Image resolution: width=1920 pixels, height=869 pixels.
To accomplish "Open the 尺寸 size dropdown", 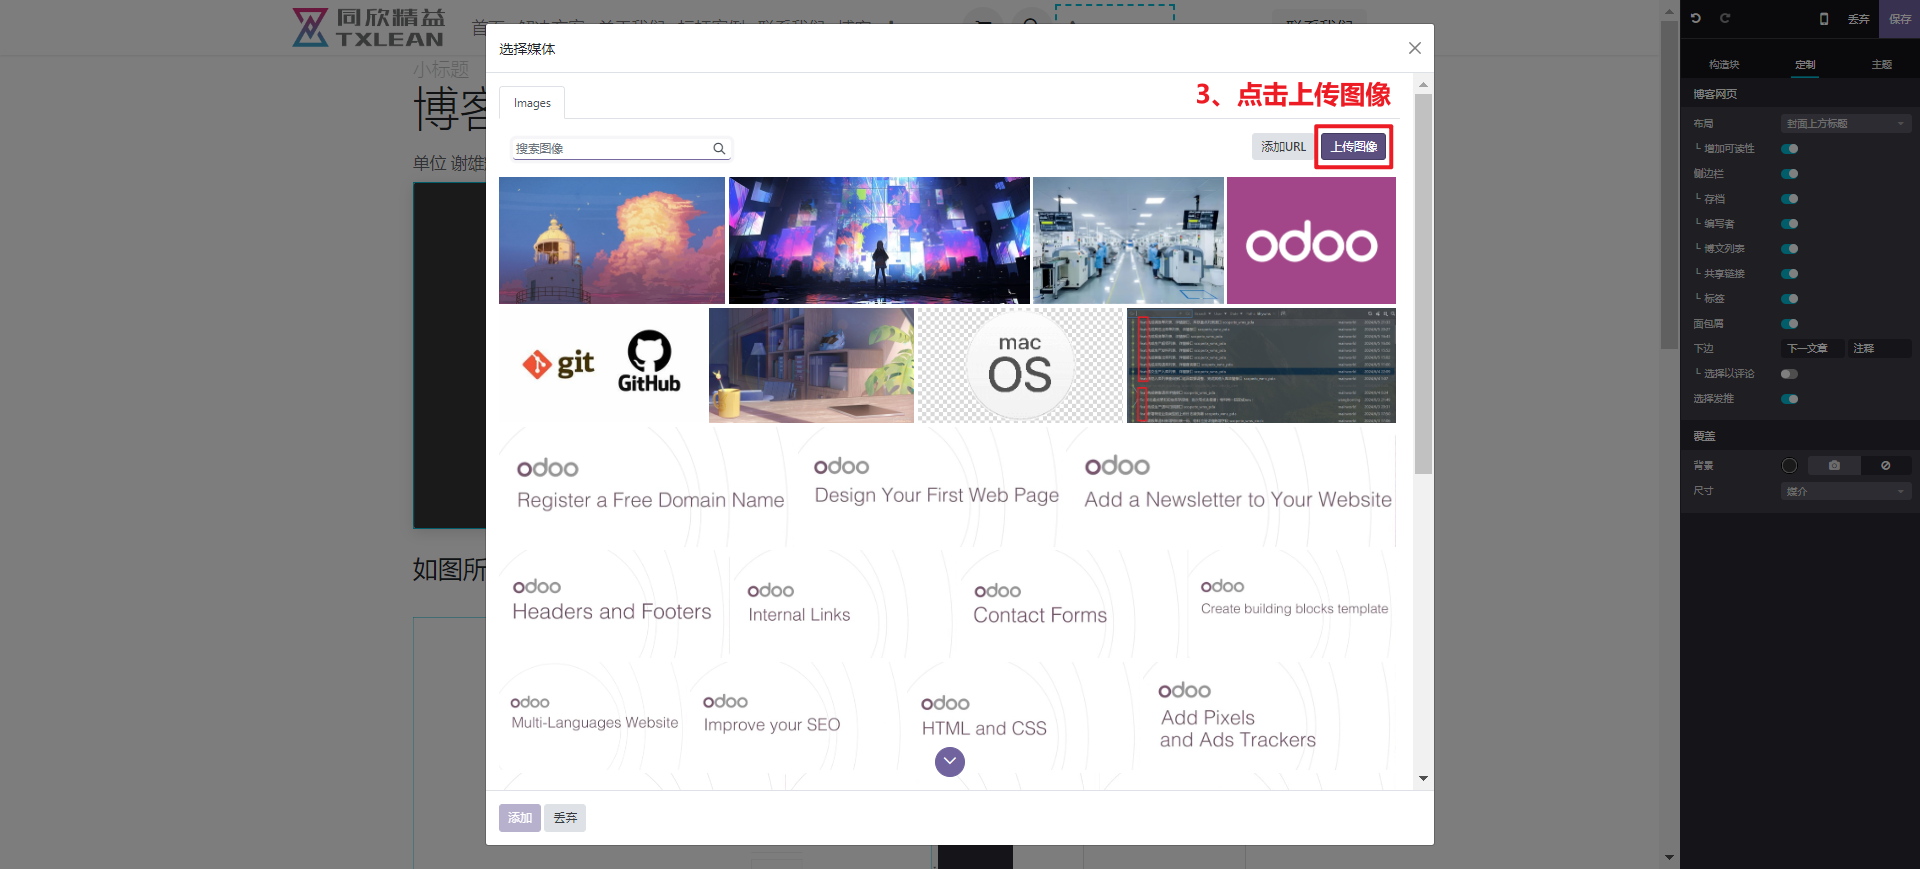I will pos(1846,491).
